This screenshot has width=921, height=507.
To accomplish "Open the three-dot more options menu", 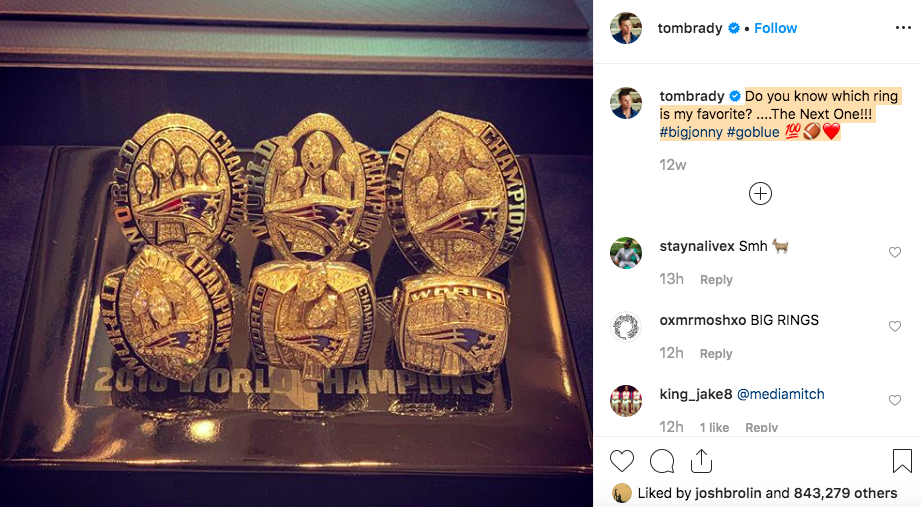I will coord(903,28).
